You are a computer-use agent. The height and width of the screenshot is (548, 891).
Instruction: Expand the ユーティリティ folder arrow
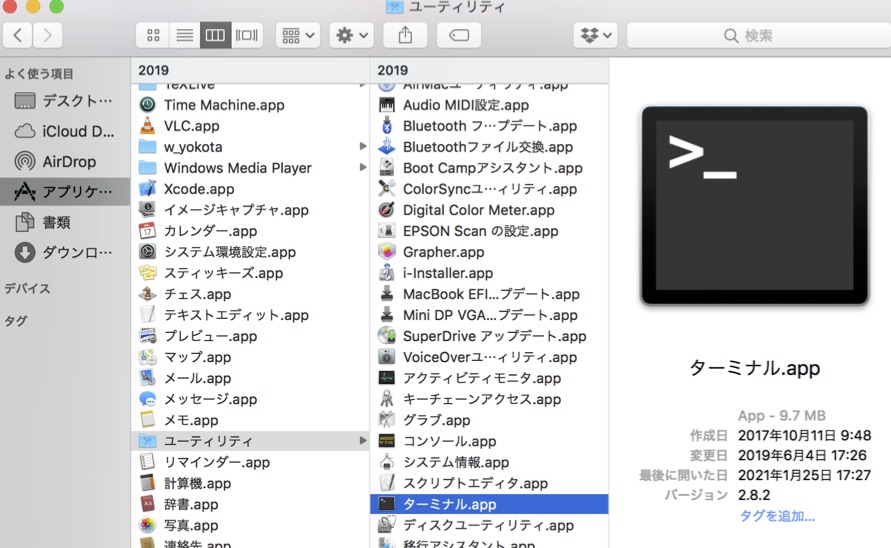[363, 441]
